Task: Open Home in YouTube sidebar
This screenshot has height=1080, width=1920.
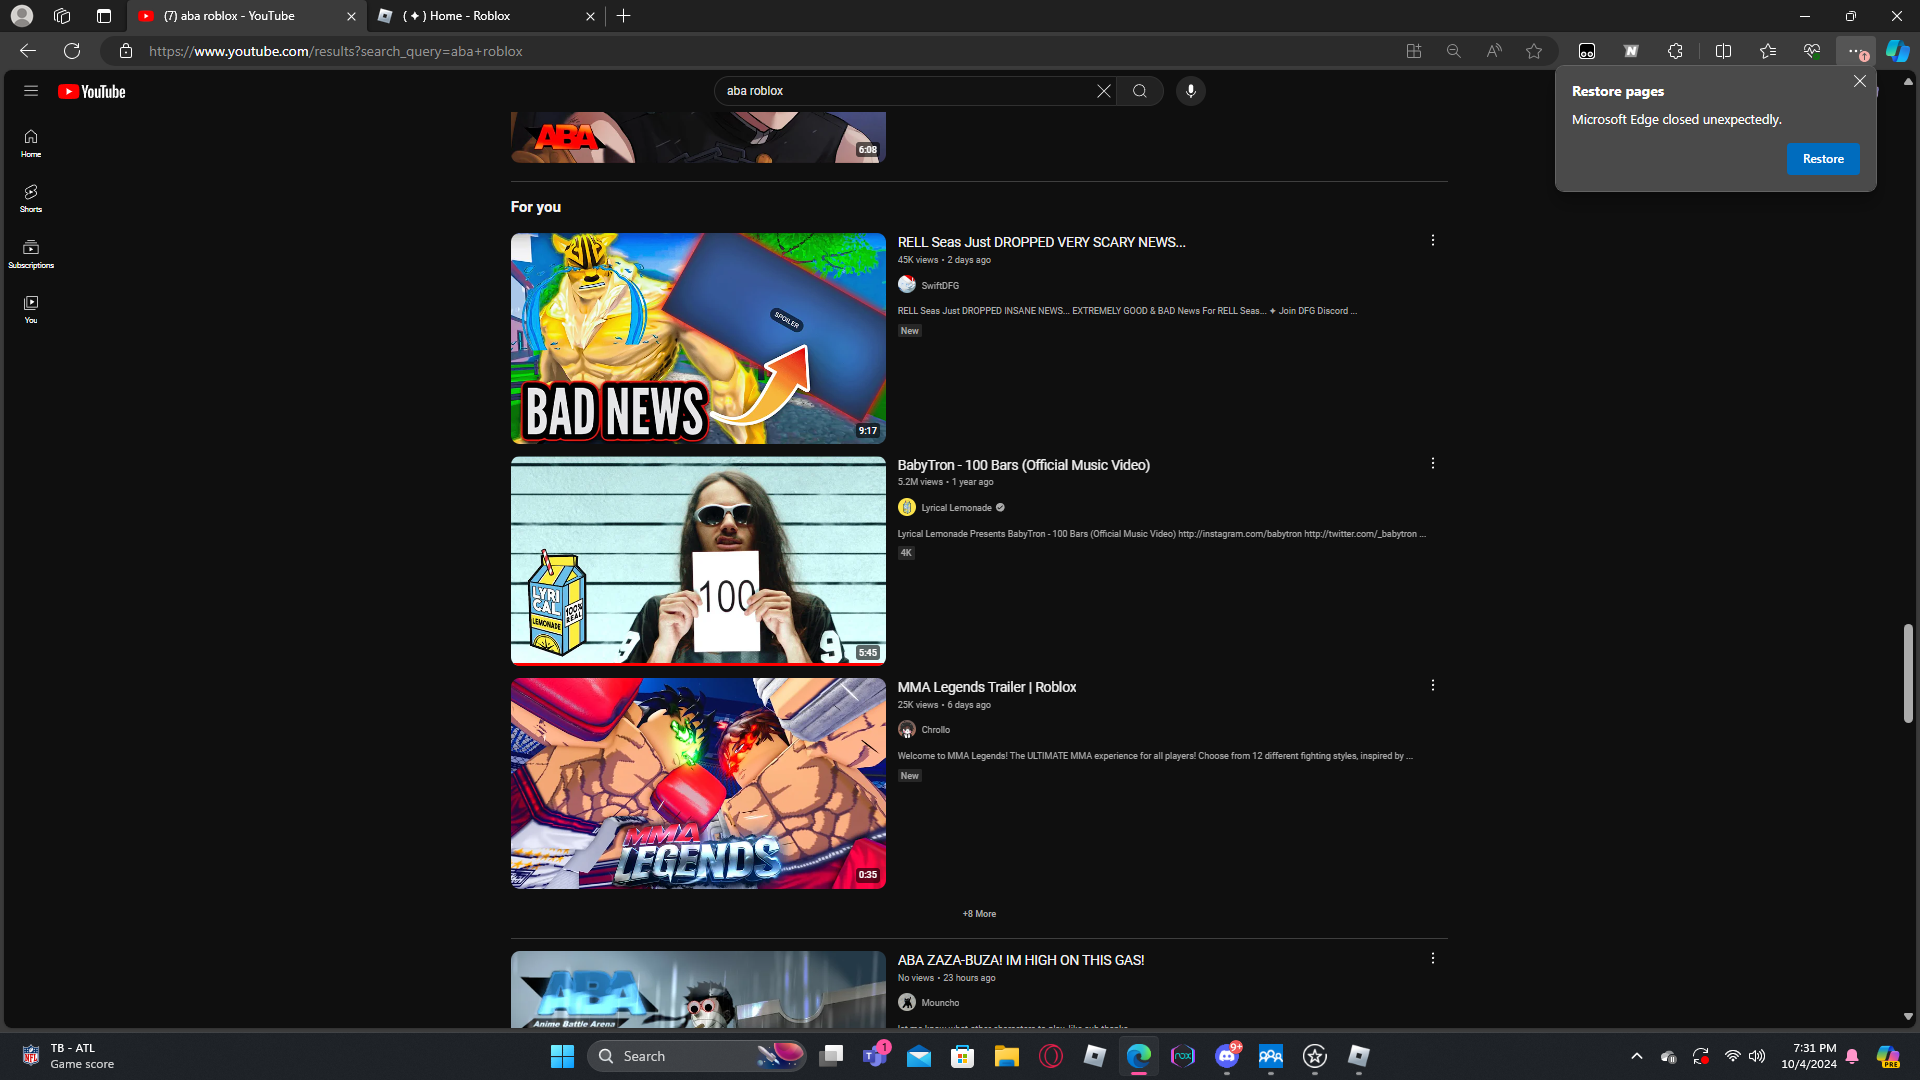Action: pos(31,143)
